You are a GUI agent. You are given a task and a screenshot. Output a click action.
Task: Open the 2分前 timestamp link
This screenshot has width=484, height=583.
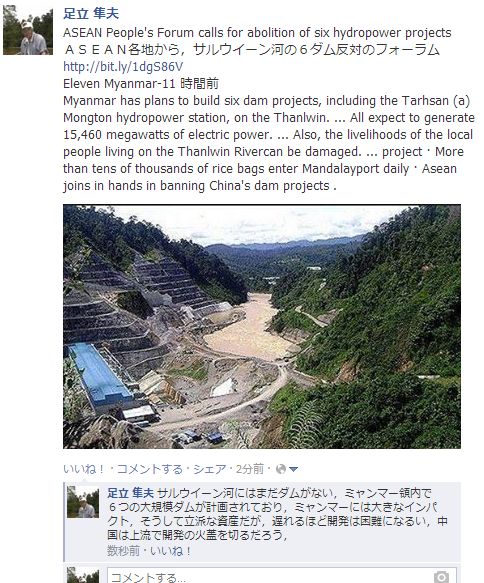tap(250, 469)
